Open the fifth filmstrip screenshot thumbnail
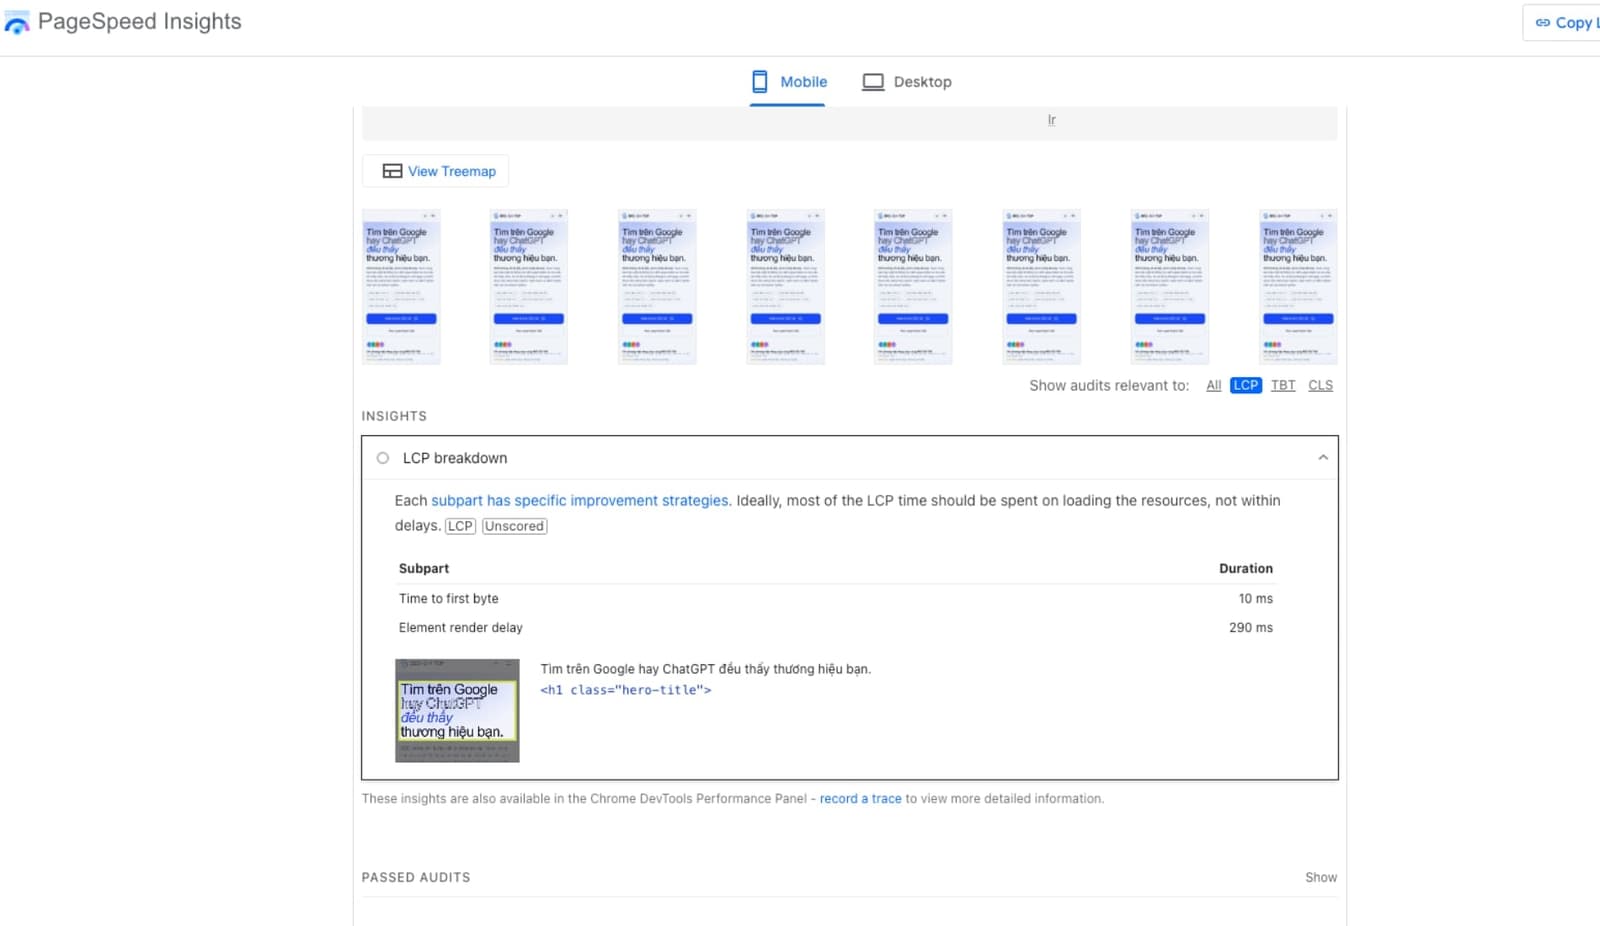The width and height of the screenshot is (1600, 926). 913,286
